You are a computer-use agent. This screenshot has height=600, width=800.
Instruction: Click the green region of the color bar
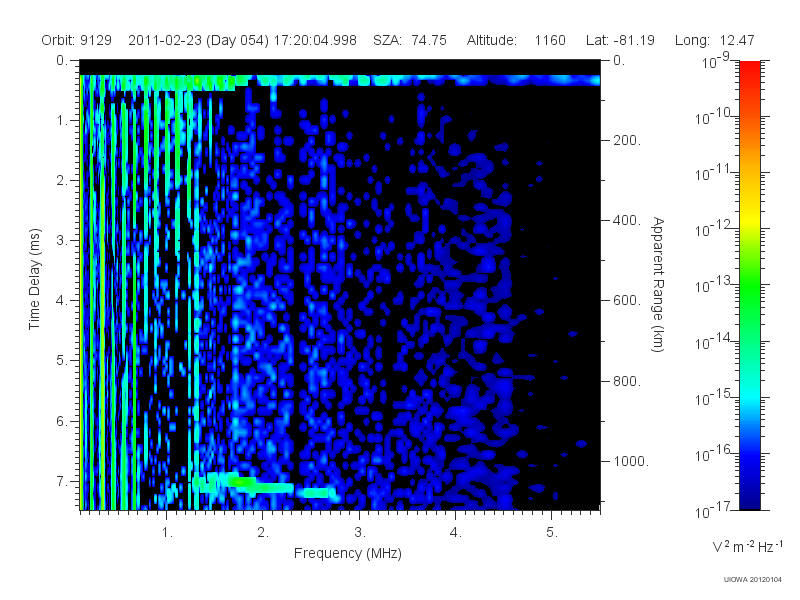[749, 296]
